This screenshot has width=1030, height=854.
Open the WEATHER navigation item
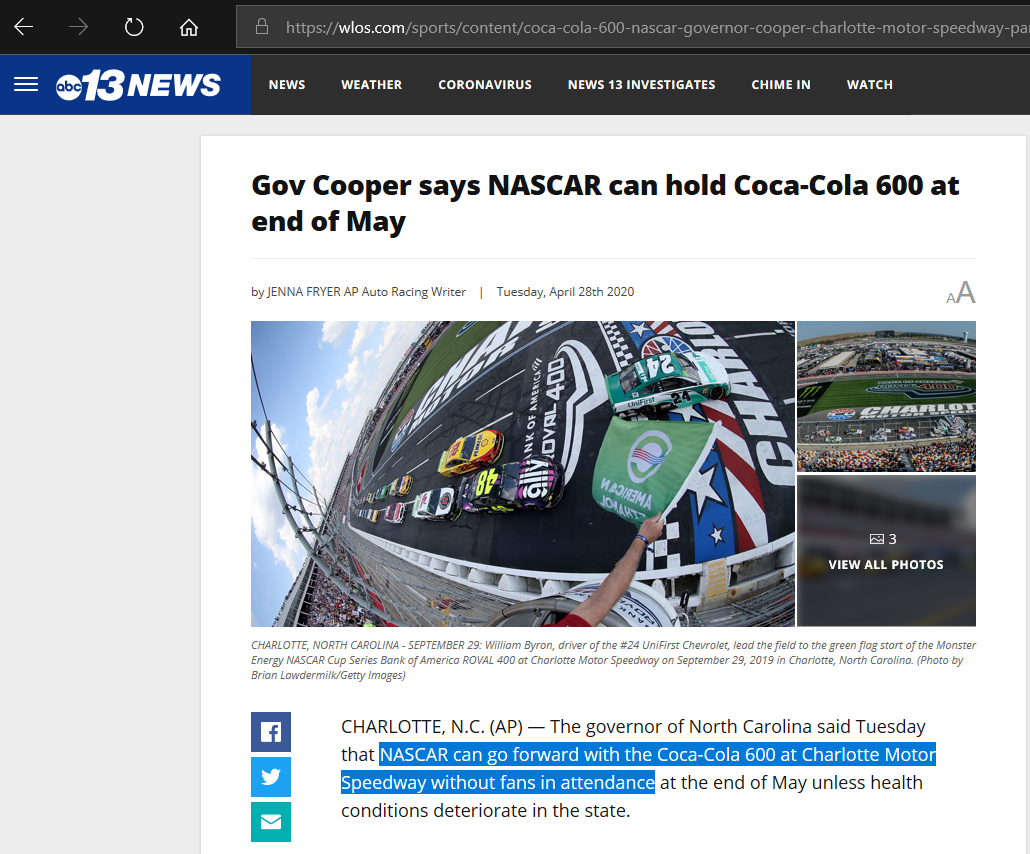[x=372, y=85]
